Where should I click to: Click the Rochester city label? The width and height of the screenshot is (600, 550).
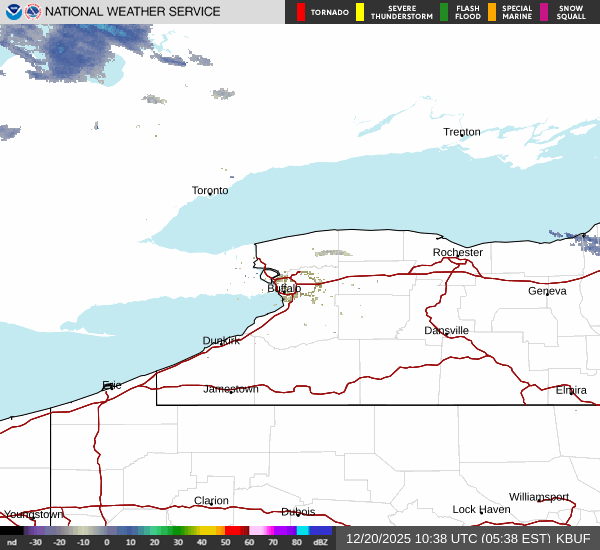pos(458,252)
